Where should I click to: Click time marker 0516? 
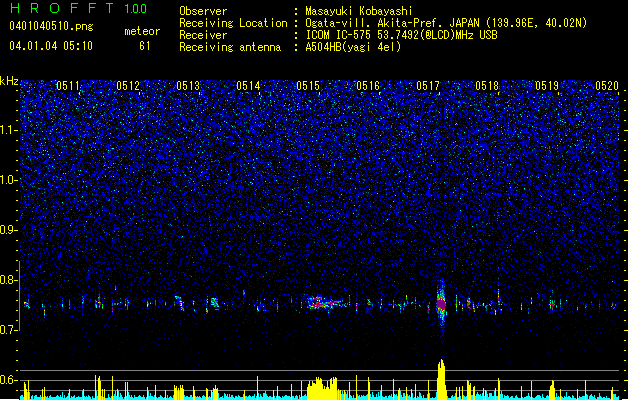click(x=368, y=85)
